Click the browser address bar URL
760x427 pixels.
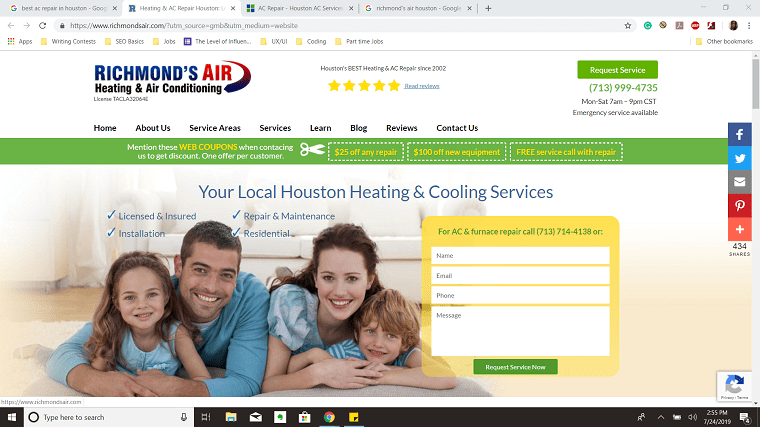pyautogui.click(x=184, y=25)
